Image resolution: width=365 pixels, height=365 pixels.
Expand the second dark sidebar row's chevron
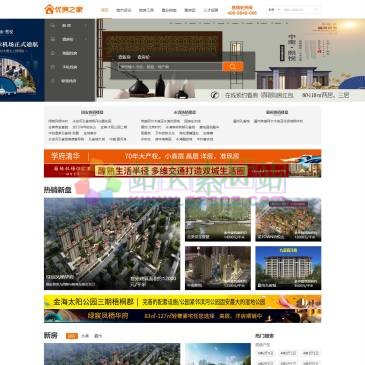86,39
